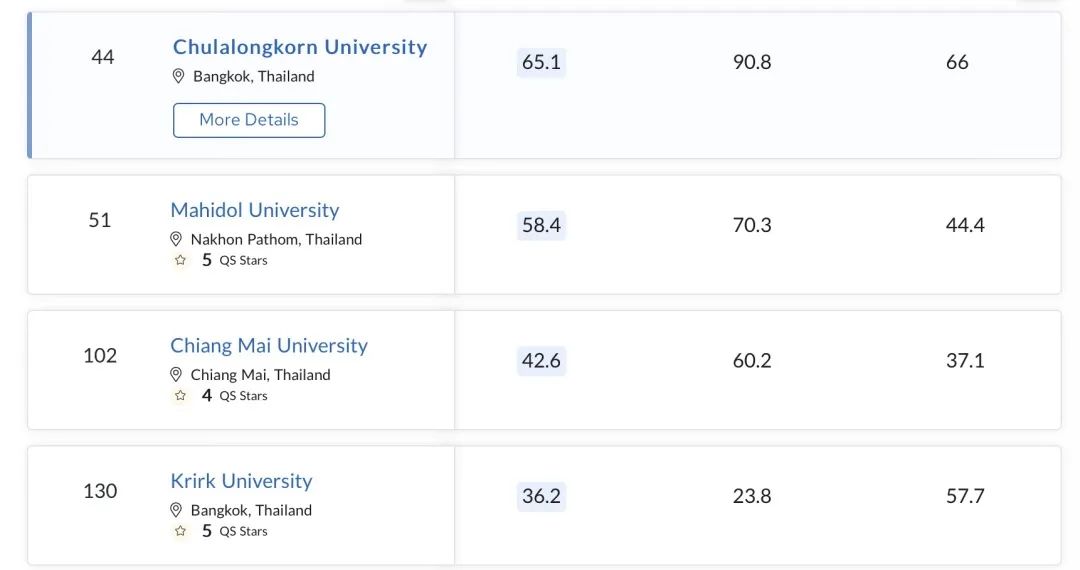Open the Chulalongkorn University link
The image size is (1080, 570).
point(300,47)
